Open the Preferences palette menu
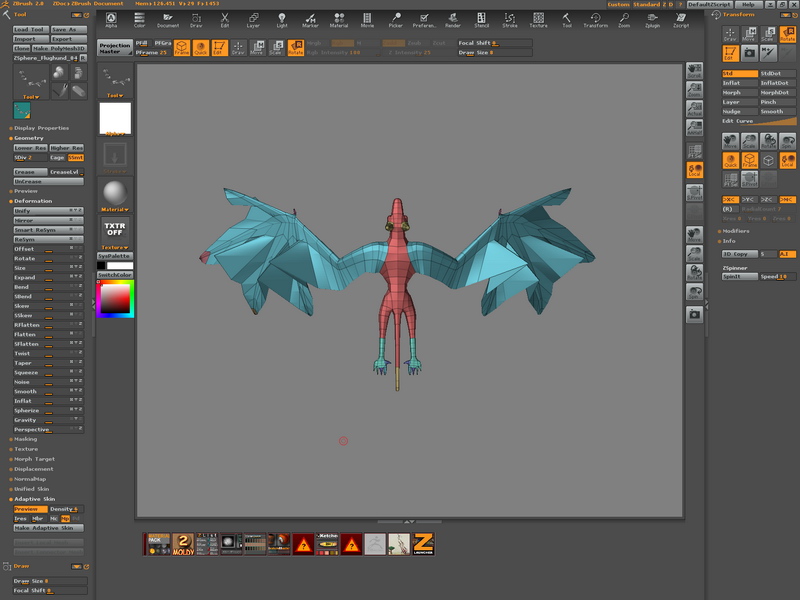Viewport: 800px width, 600px height. tap(424, 19)
